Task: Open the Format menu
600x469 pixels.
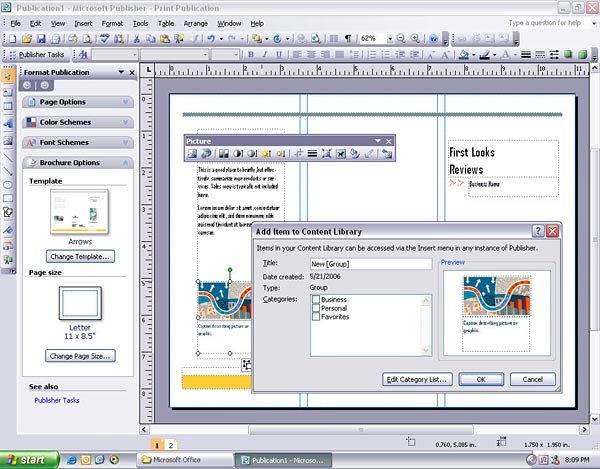Action: 112,24
